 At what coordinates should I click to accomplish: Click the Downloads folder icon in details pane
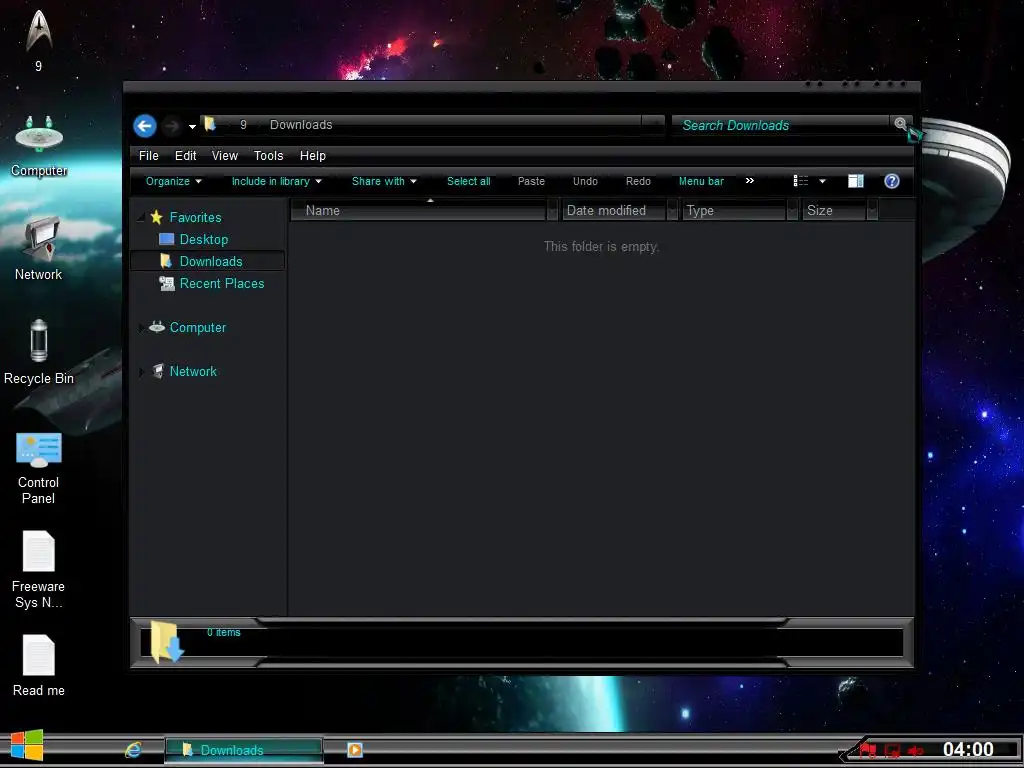pos(167,642)
